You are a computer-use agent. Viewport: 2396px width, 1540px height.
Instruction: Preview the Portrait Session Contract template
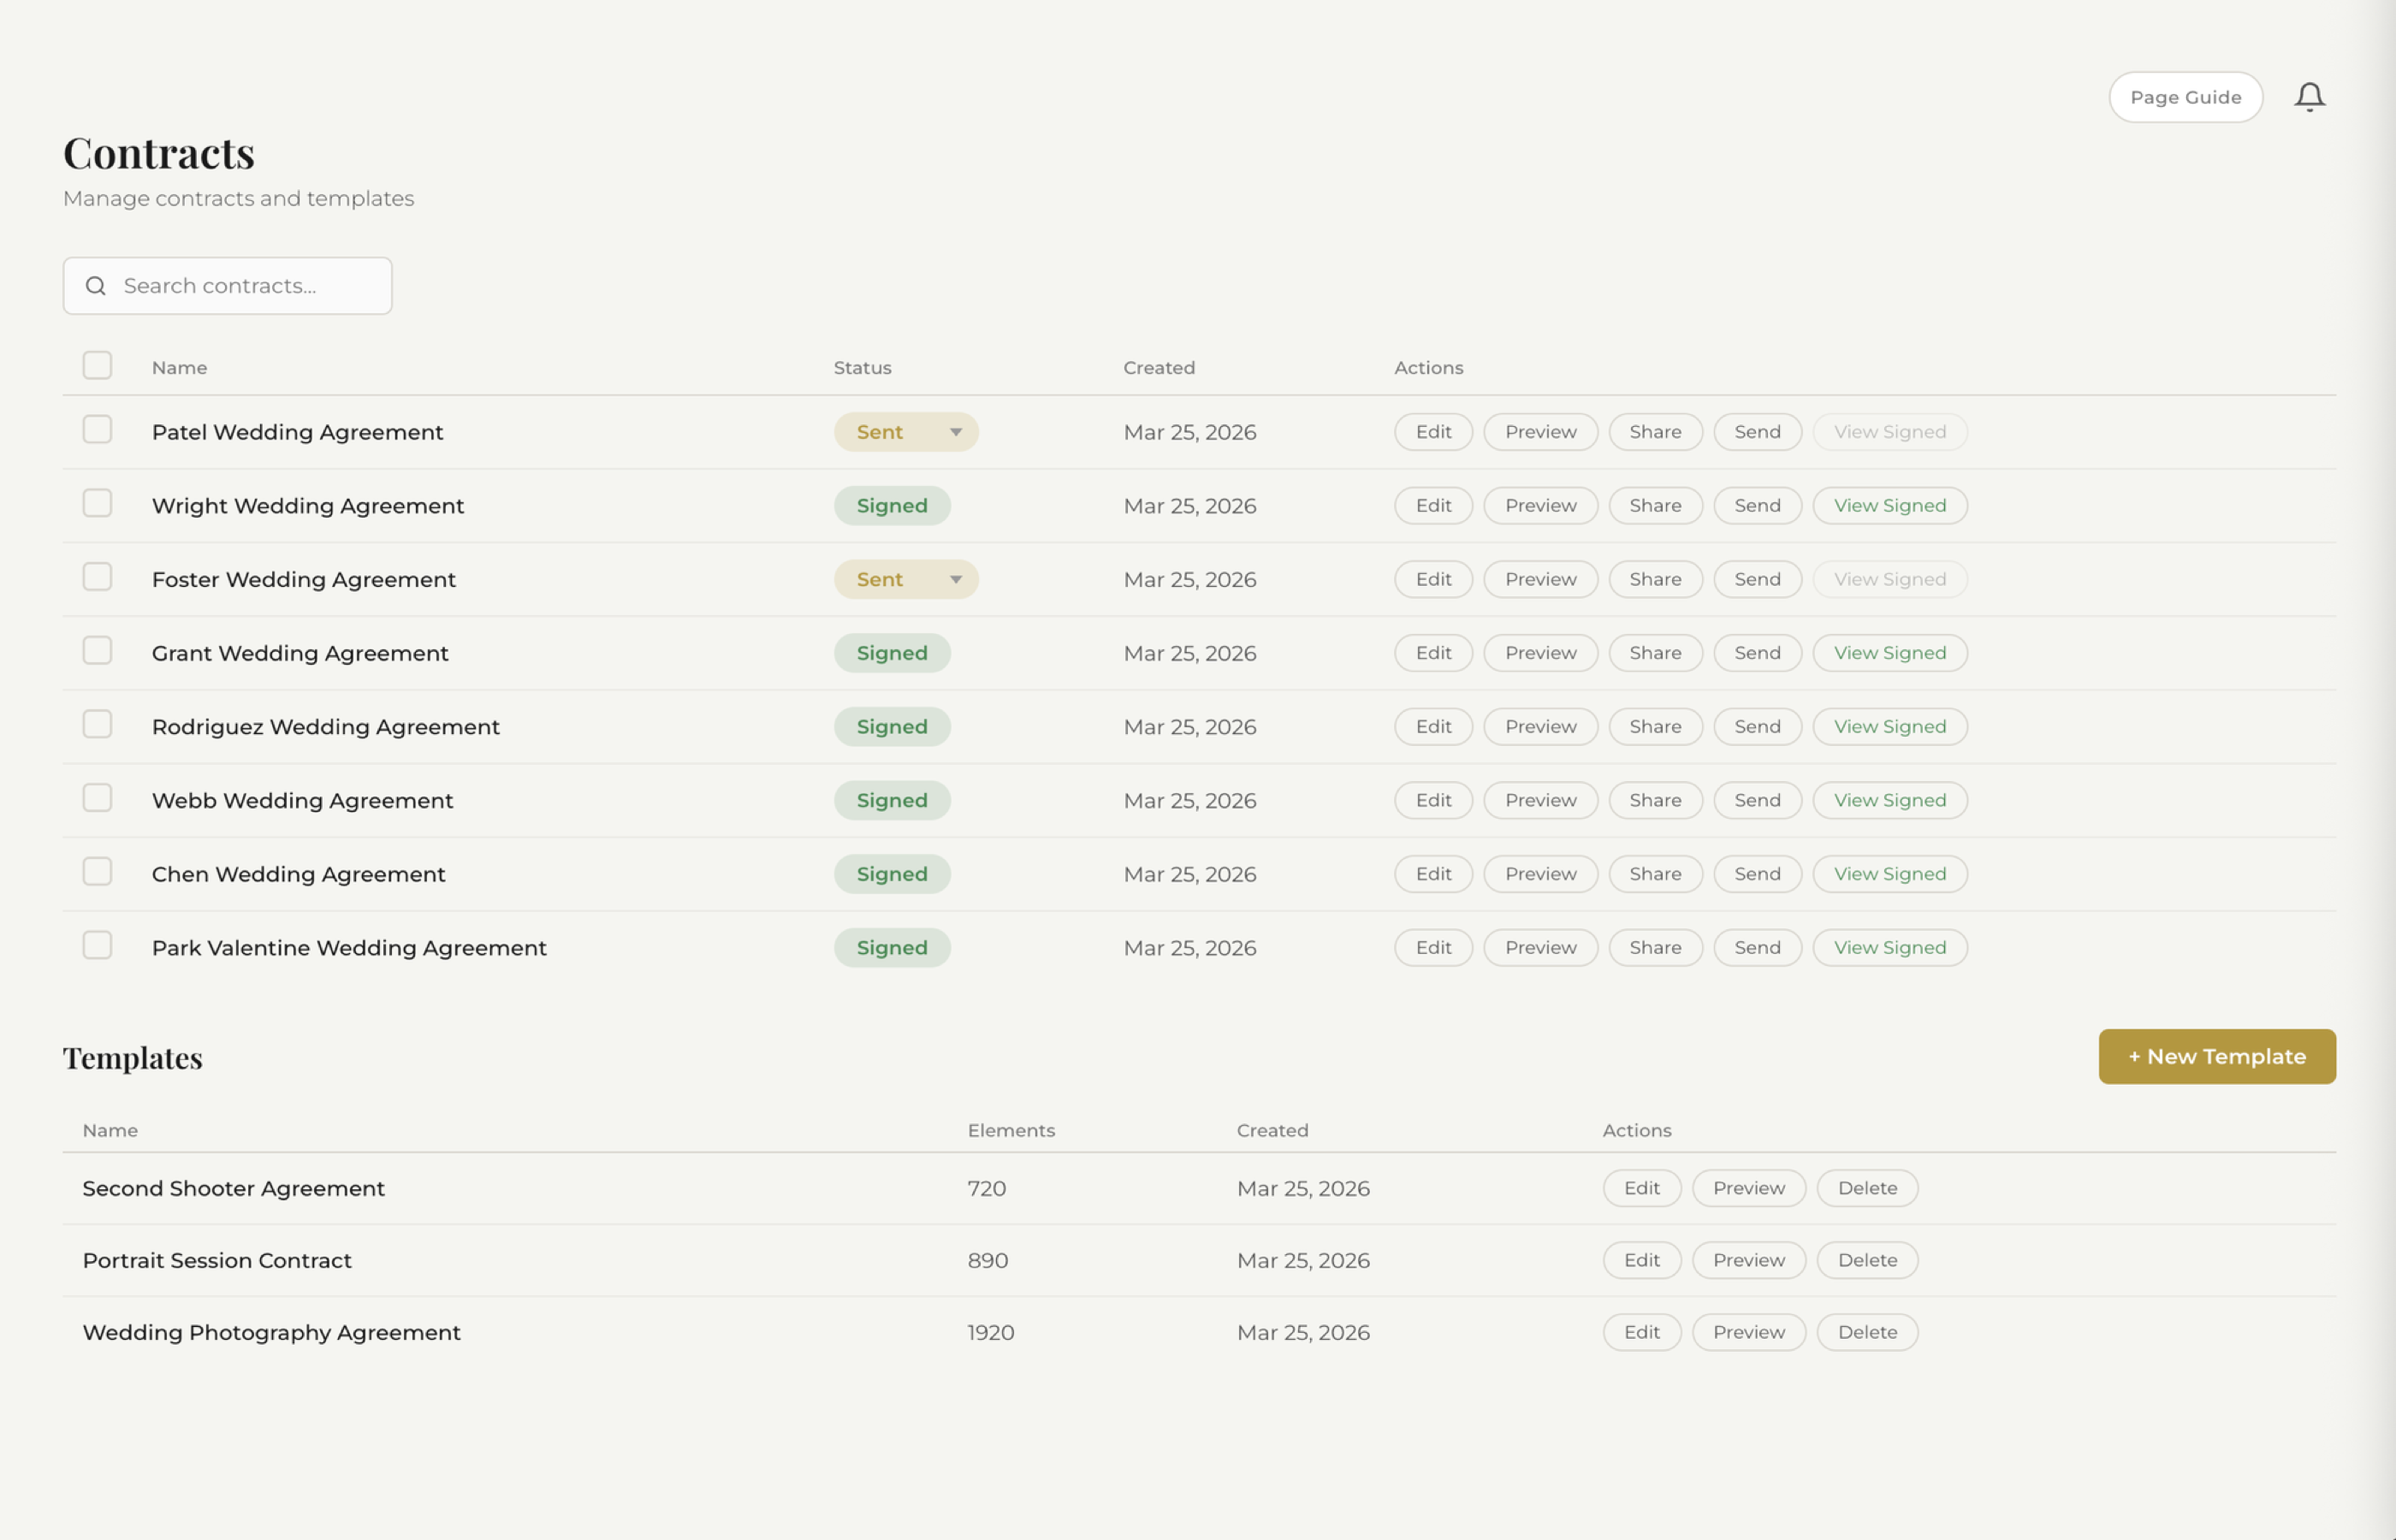point(1748,1260)
